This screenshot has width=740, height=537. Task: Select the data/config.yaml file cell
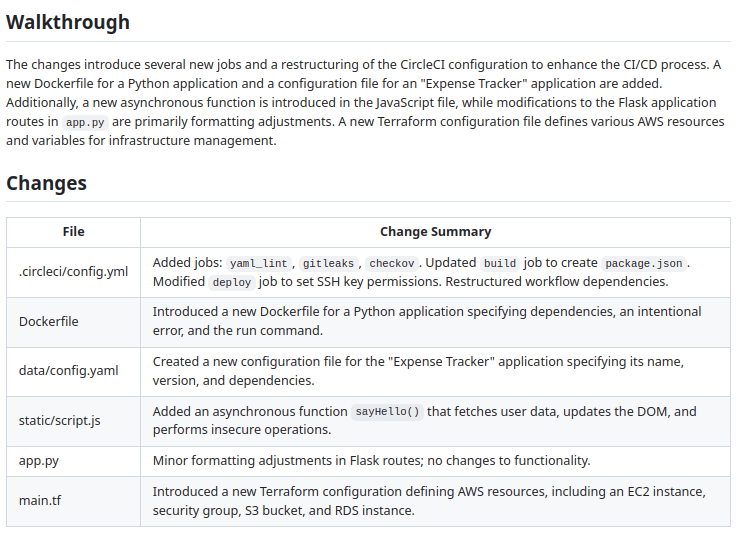pyautogui.click(x=68, y=370)
